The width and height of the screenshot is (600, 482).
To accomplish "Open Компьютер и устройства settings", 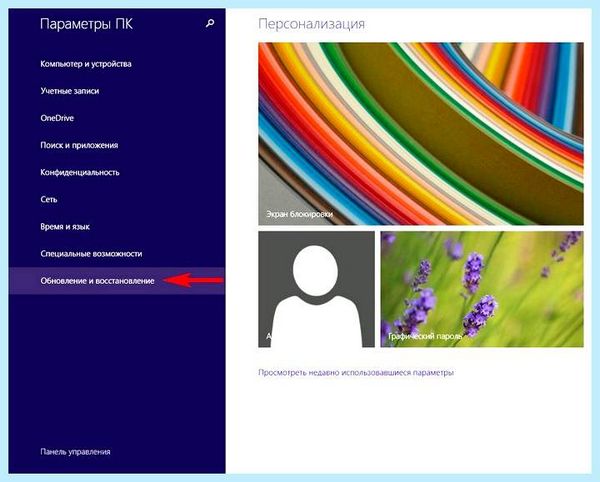I will click(86, 64).
